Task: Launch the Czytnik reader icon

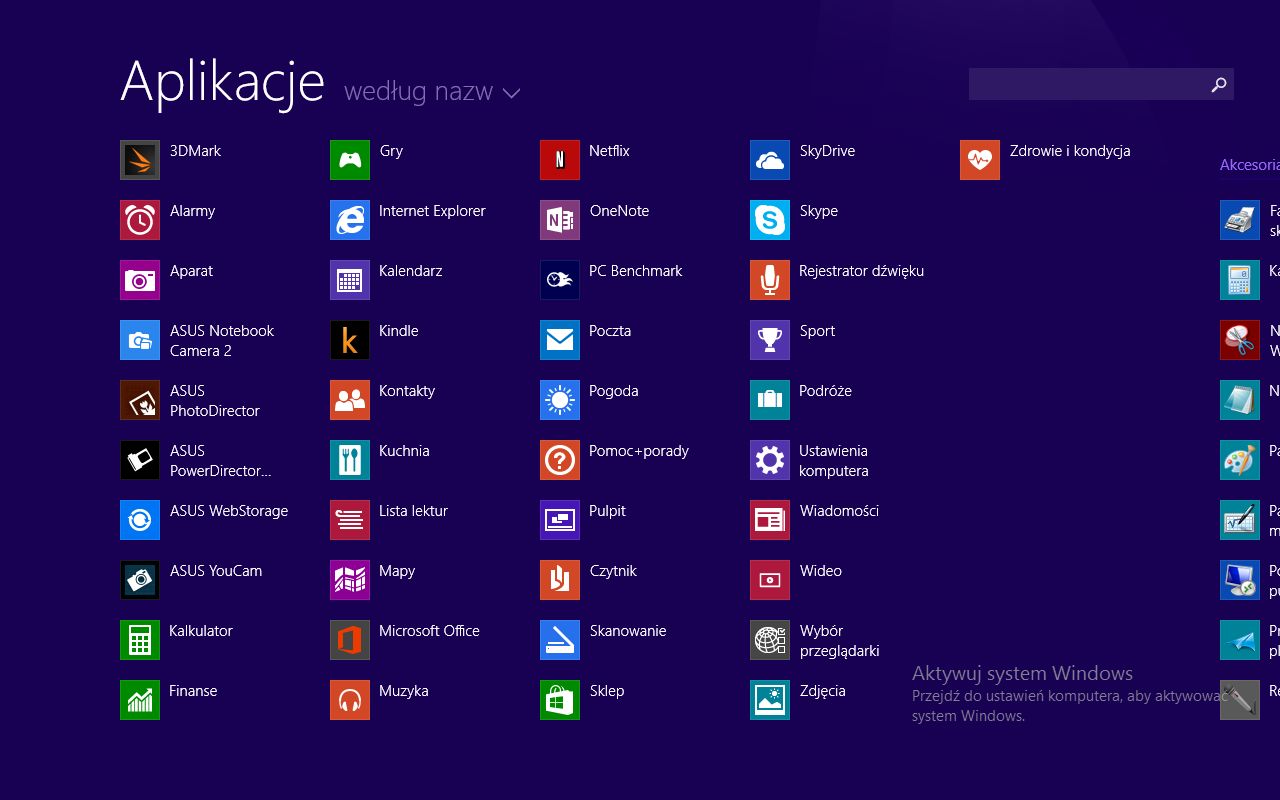Action: [x=560, y=580]
